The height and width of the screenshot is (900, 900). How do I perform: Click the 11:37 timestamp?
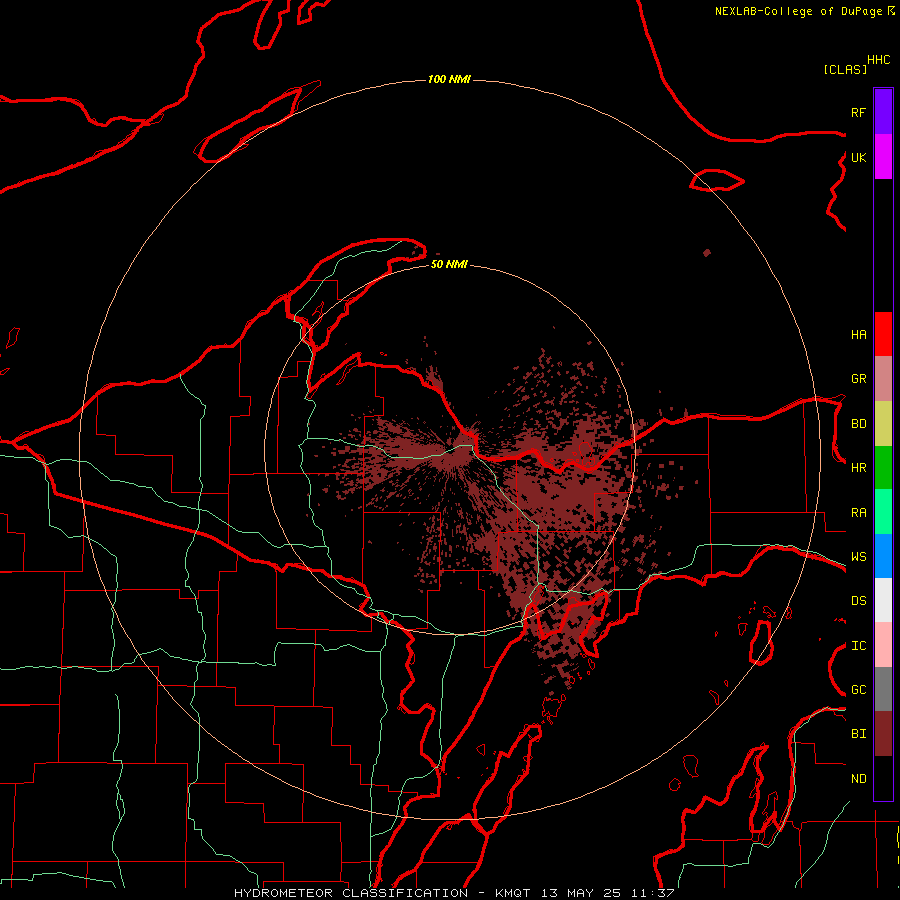[653, 893]
